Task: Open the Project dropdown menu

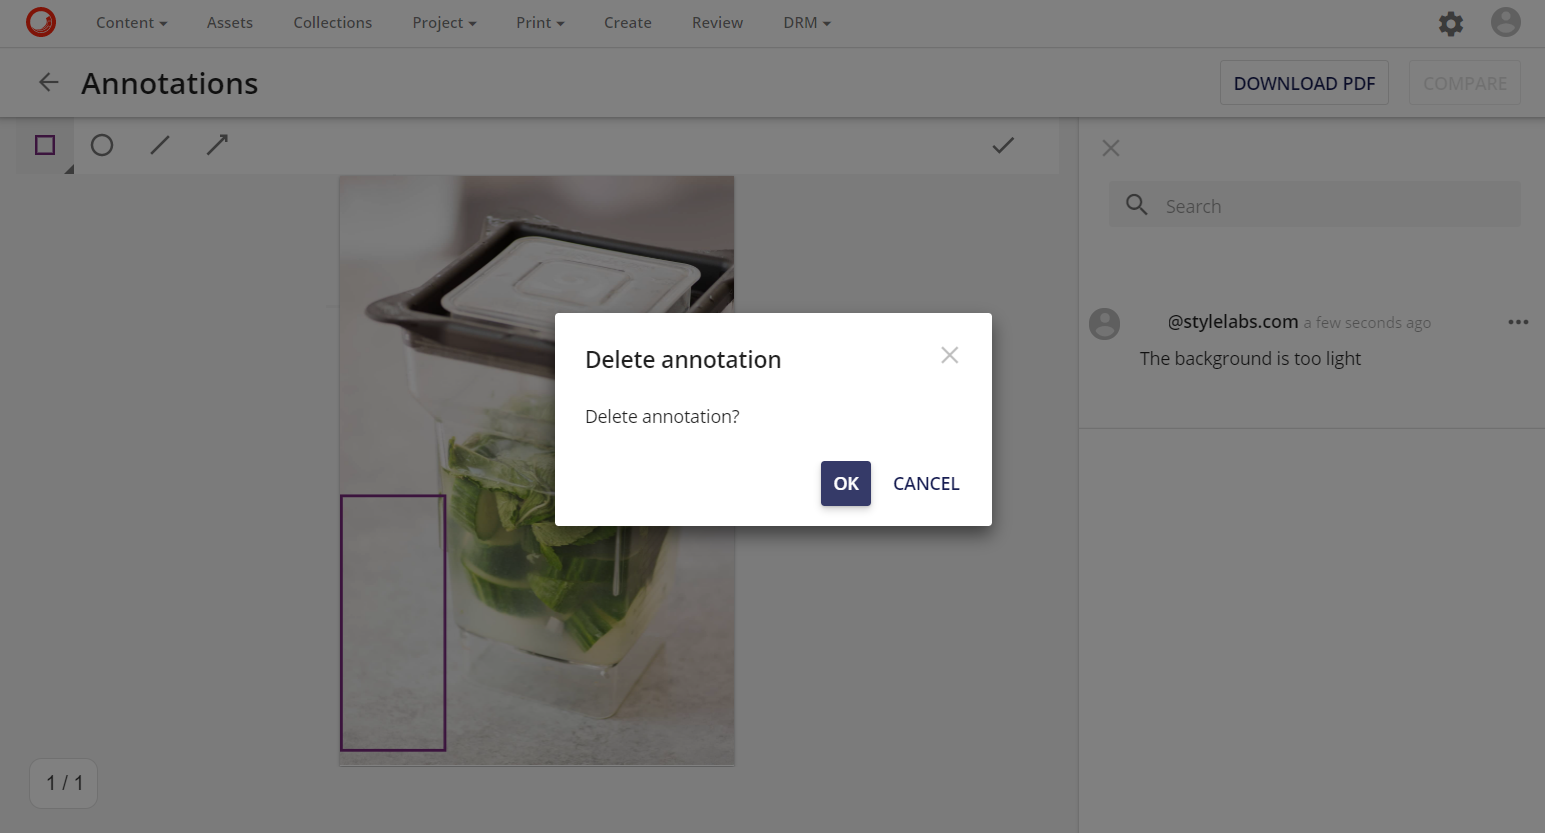Action: (443, 22)
